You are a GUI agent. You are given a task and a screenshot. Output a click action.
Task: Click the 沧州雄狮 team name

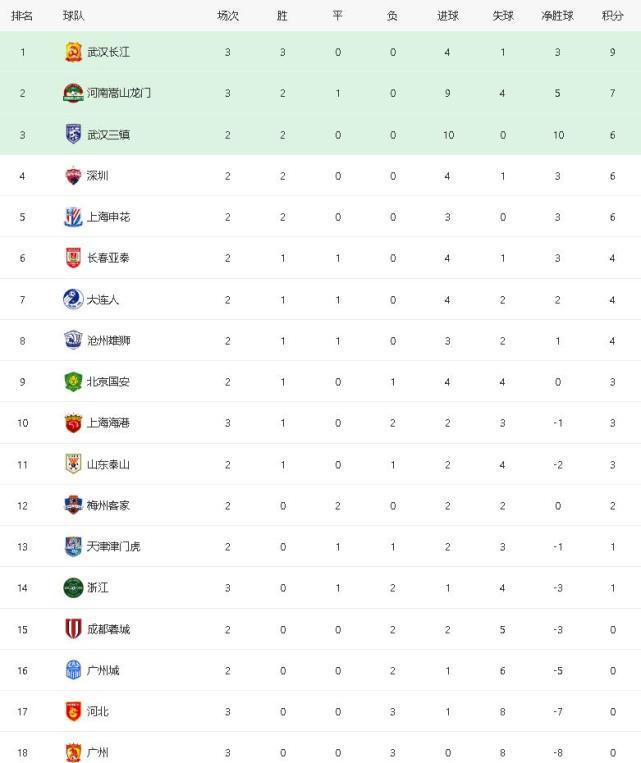109,341
